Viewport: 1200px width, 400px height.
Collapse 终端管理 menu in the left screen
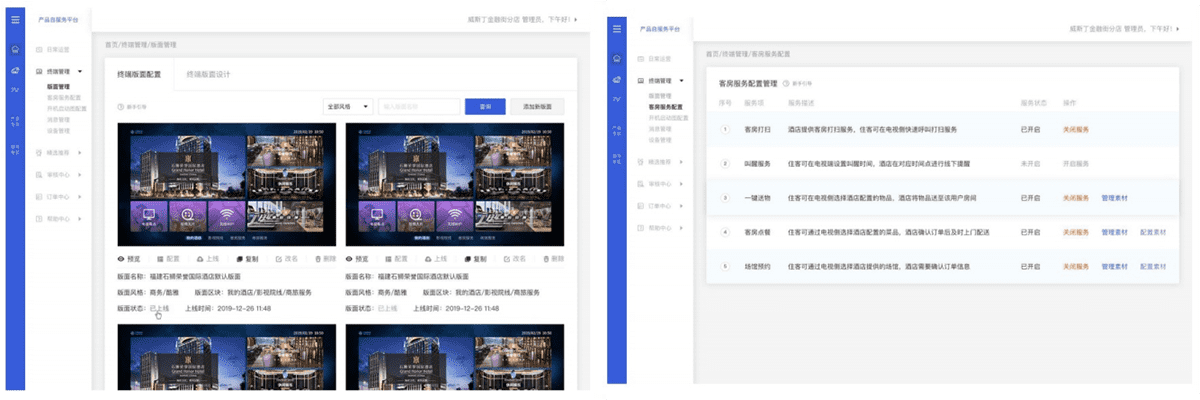click(79, 72)
